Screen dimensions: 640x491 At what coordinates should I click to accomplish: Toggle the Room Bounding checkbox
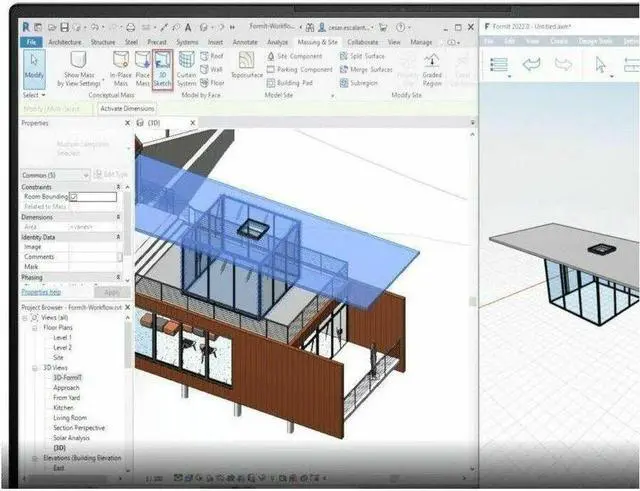coord(73,197)
